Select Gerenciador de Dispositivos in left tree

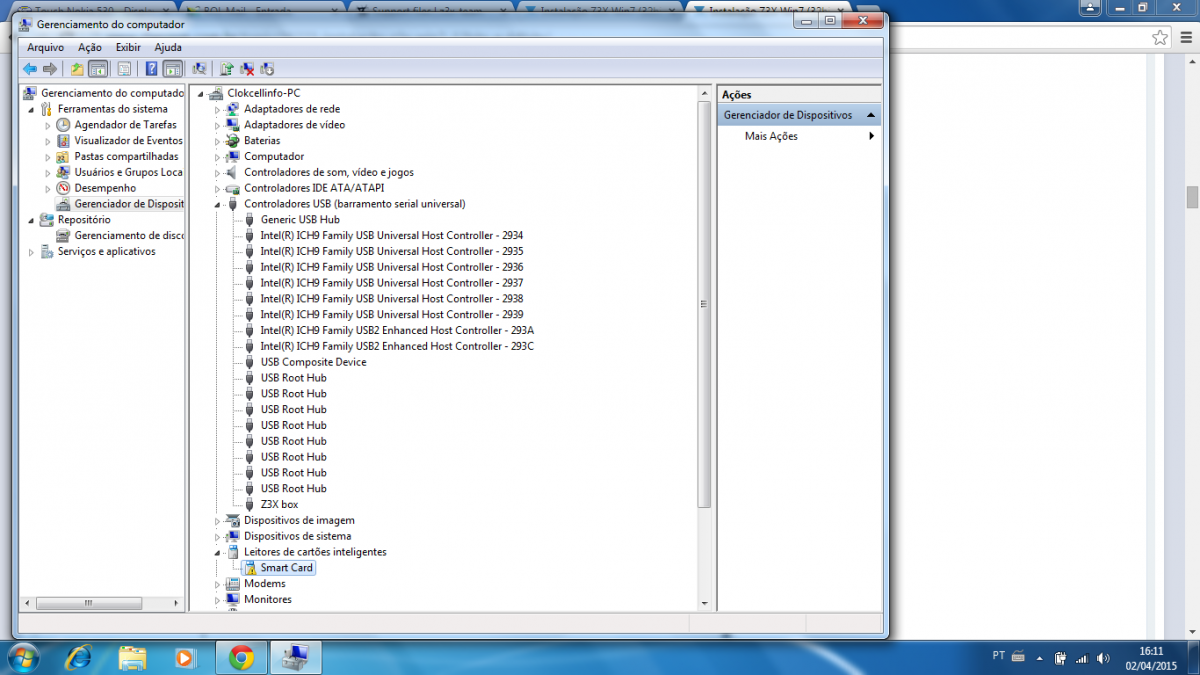pos(128,204)
